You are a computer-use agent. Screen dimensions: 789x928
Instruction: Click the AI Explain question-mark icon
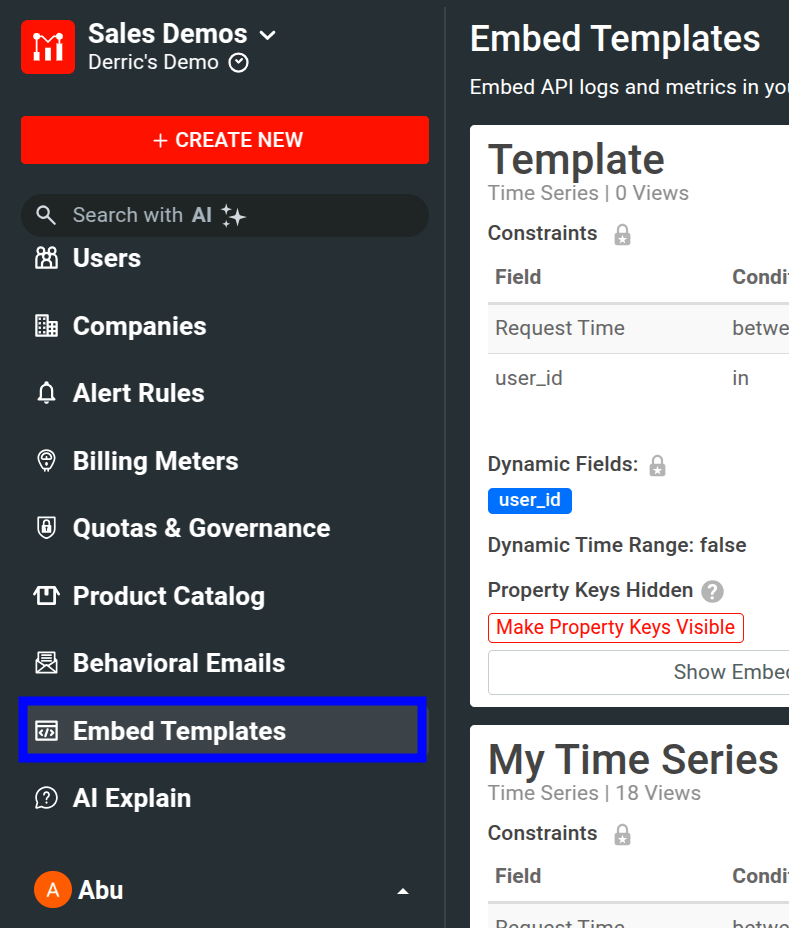(x=46, y=797)
